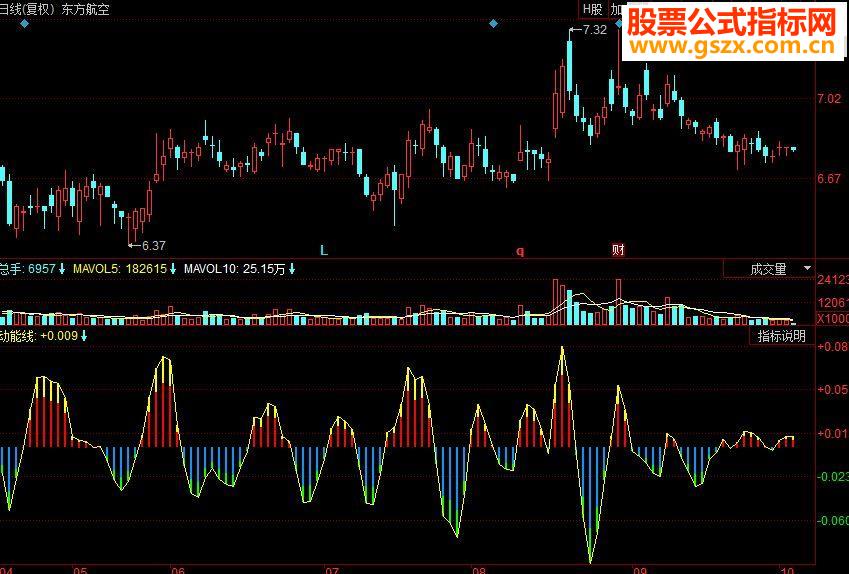The height and width of the screenshot is (574, 849).
Task: Click the down arrow after 动能线 +0.009
Action: coord(84,336)
